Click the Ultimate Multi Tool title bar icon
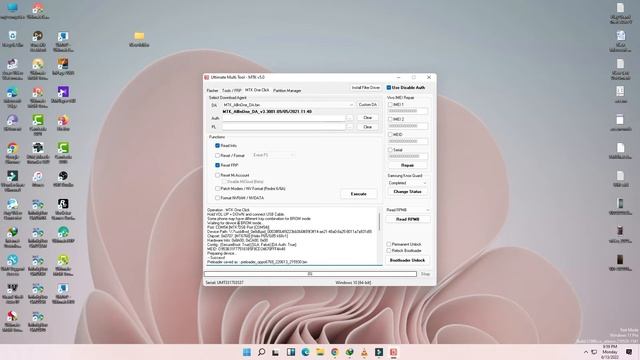This screenshot has width=640, height=360. point(207,77)
